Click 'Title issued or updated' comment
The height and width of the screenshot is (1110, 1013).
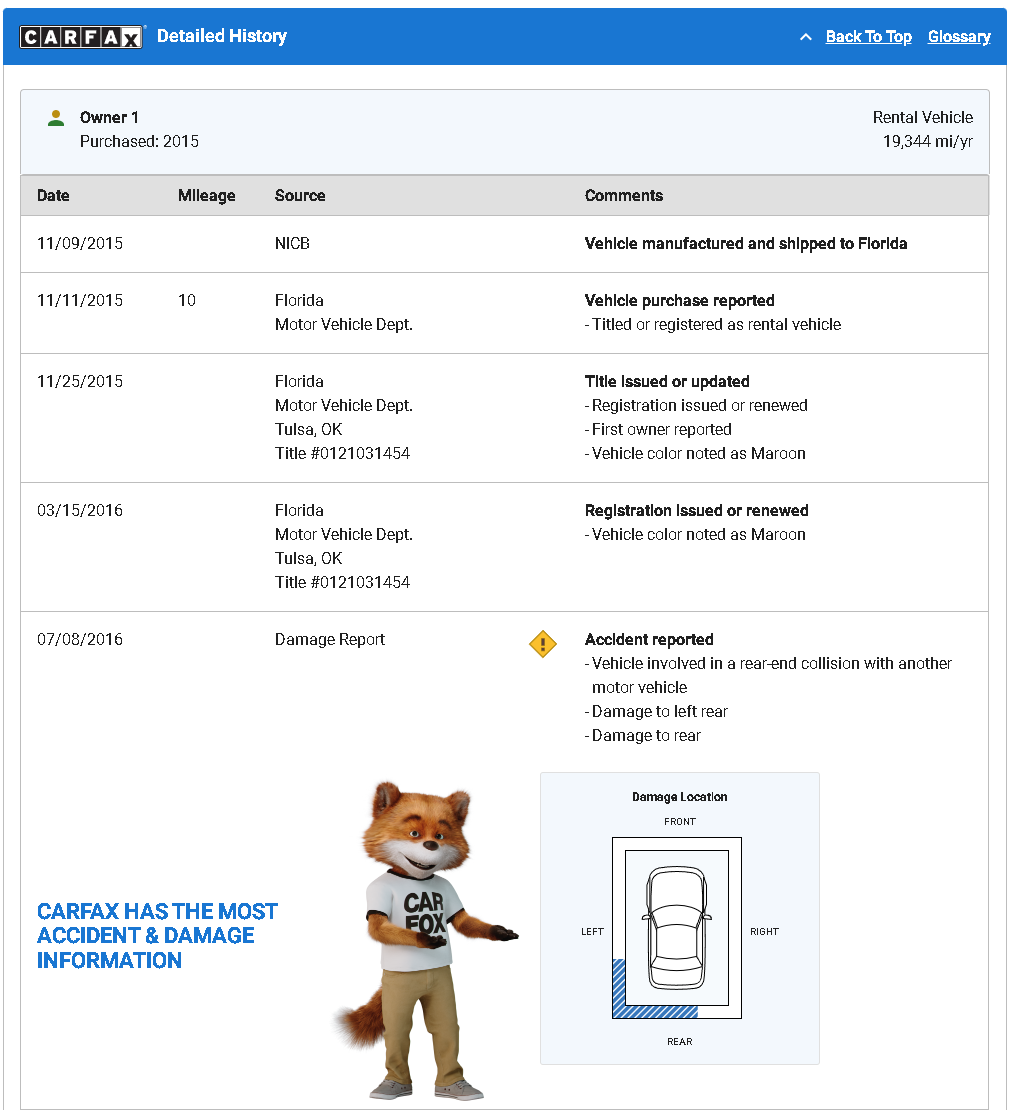(667, 382)
